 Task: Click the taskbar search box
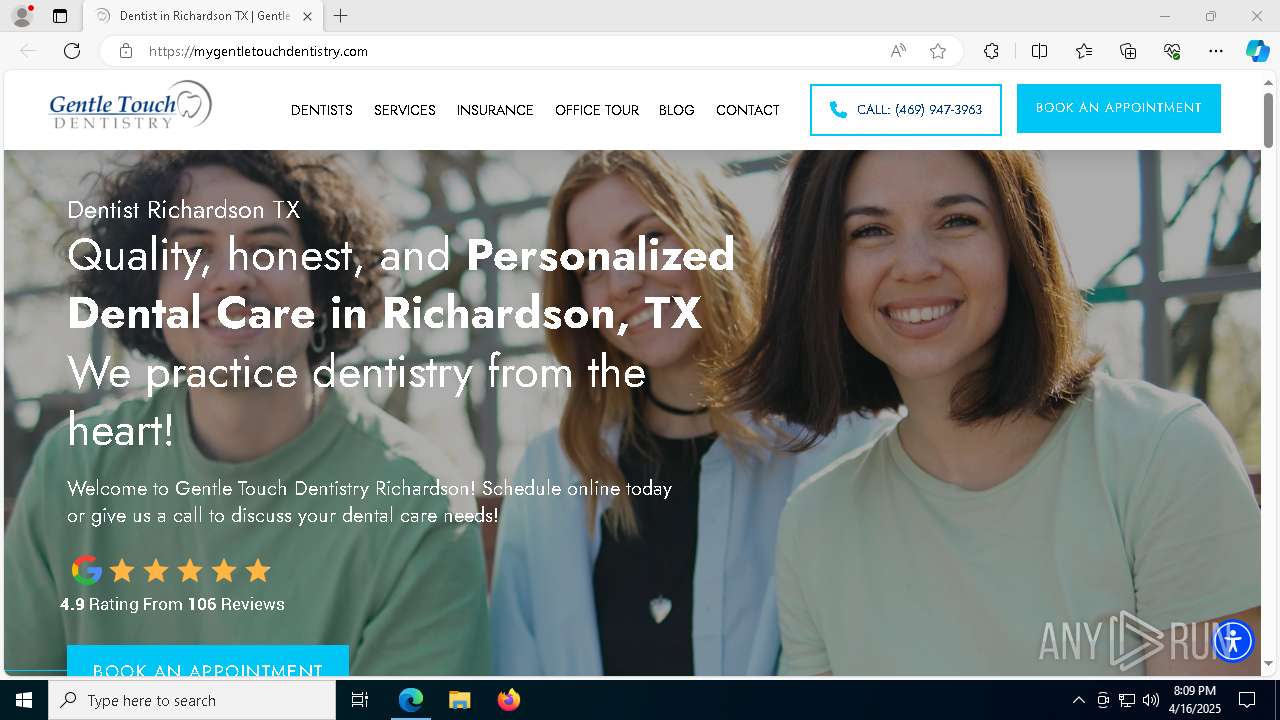tap(192, 700)
